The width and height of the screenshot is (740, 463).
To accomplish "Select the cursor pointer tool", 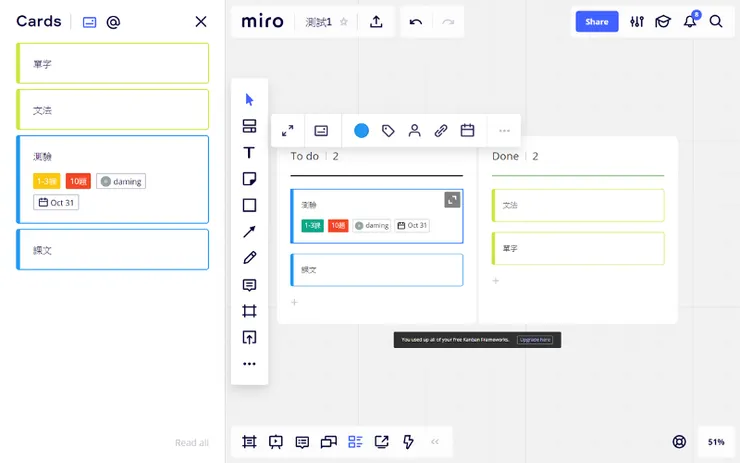I will pyautogui.click(x=249, y=100).
